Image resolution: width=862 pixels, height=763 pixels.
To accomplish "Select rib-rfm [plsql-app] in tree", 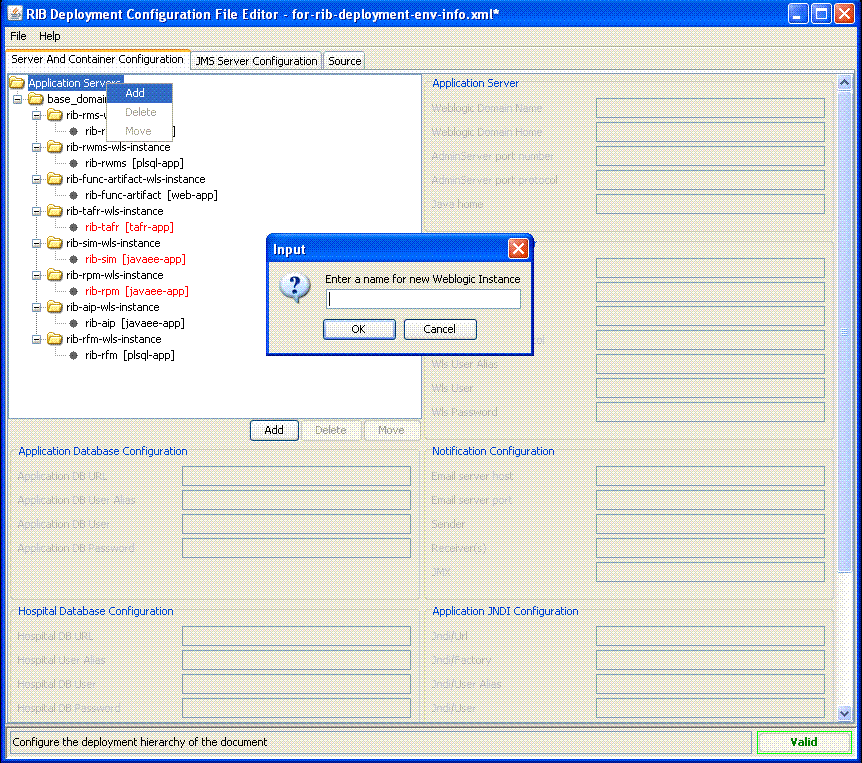I will coord(130,355).
